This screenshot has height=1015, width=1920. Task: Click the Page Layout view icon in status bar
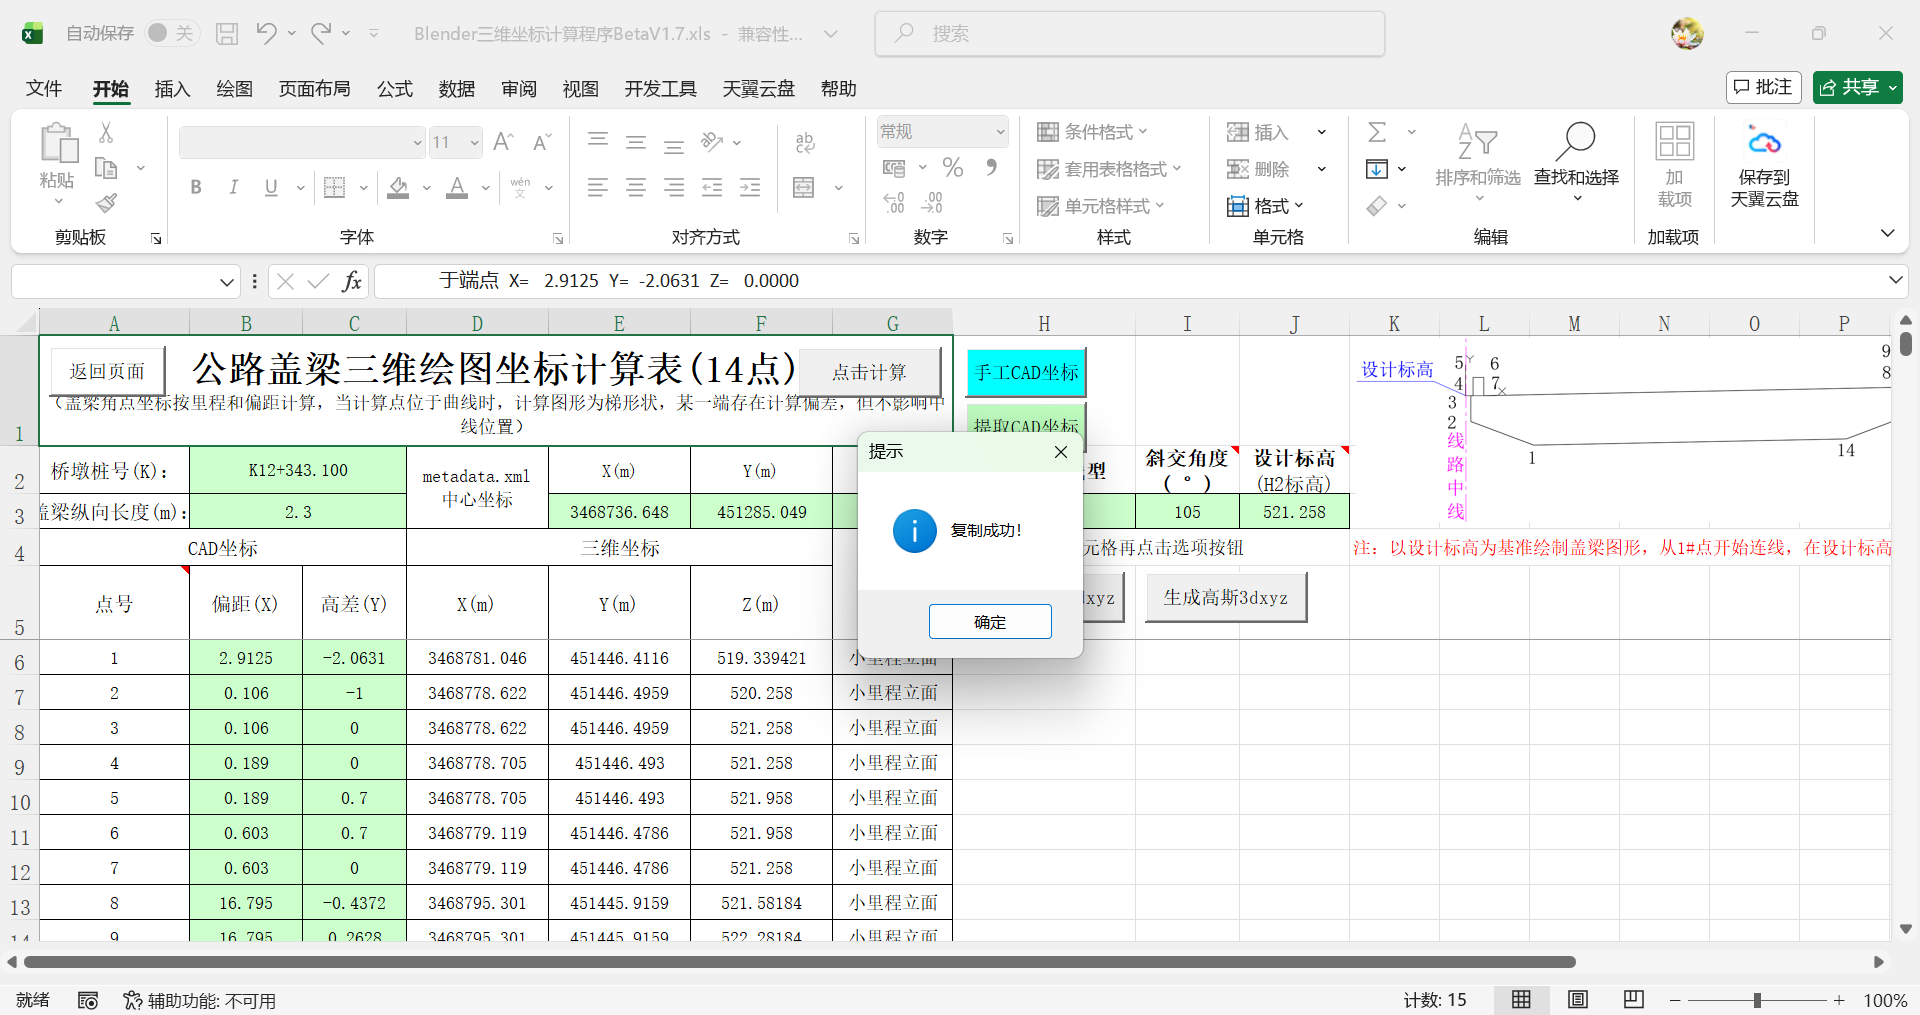click(x=1578, y=1000)
